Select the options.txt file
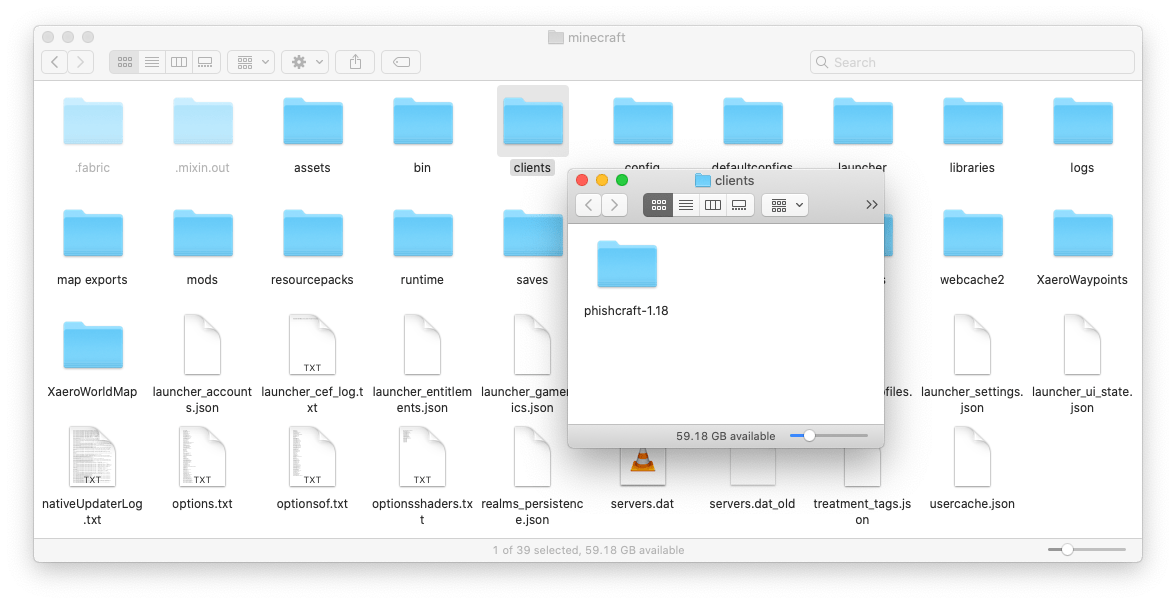Image resolution: width=1176 pixels, height=604 pixels. coord(202,458)
